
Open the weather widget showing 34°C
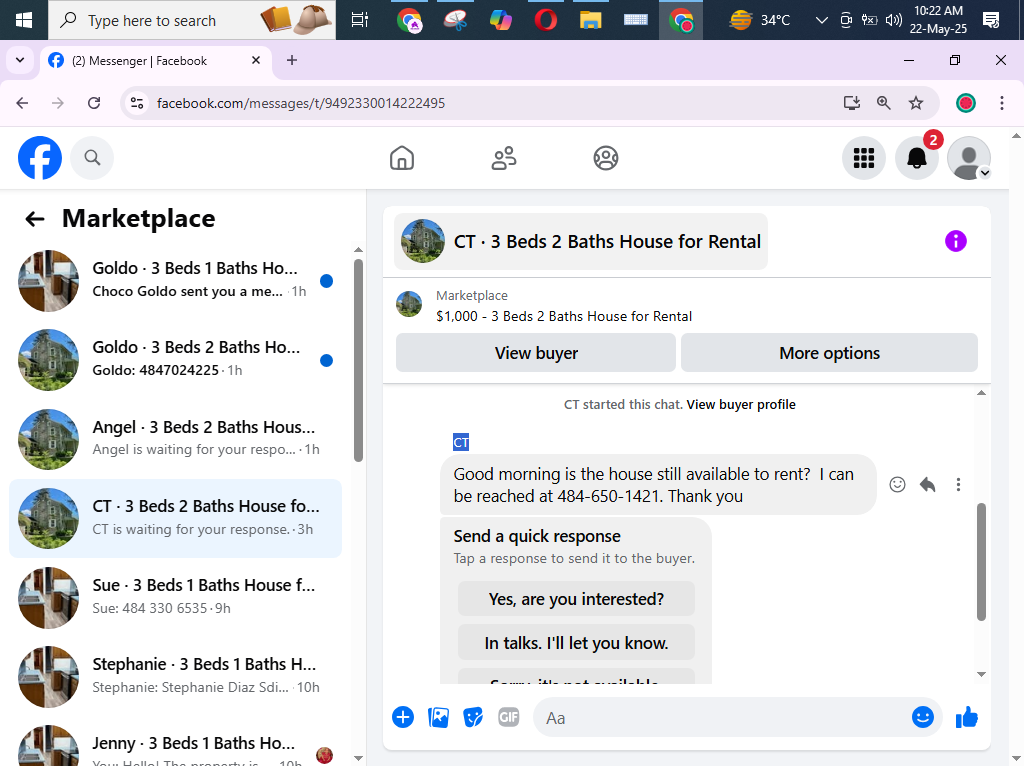(x=760, y=20)
